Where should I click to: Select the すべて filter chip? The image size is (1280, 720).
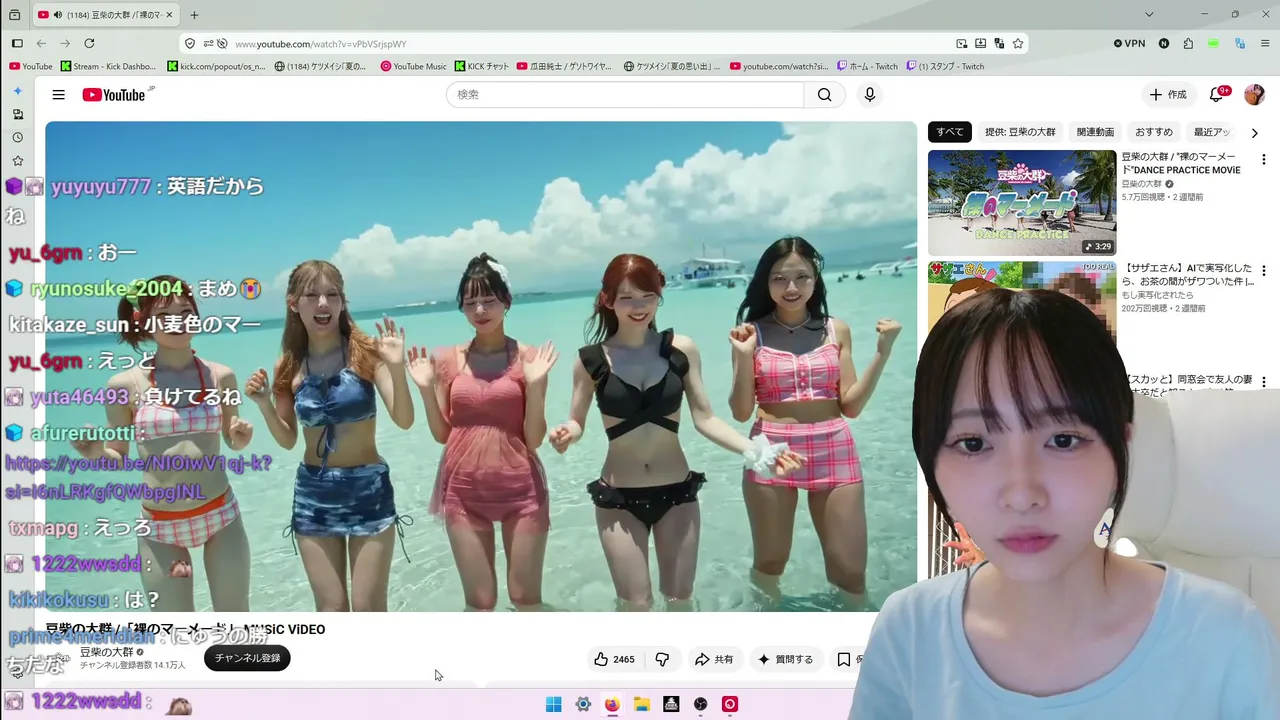950,132
